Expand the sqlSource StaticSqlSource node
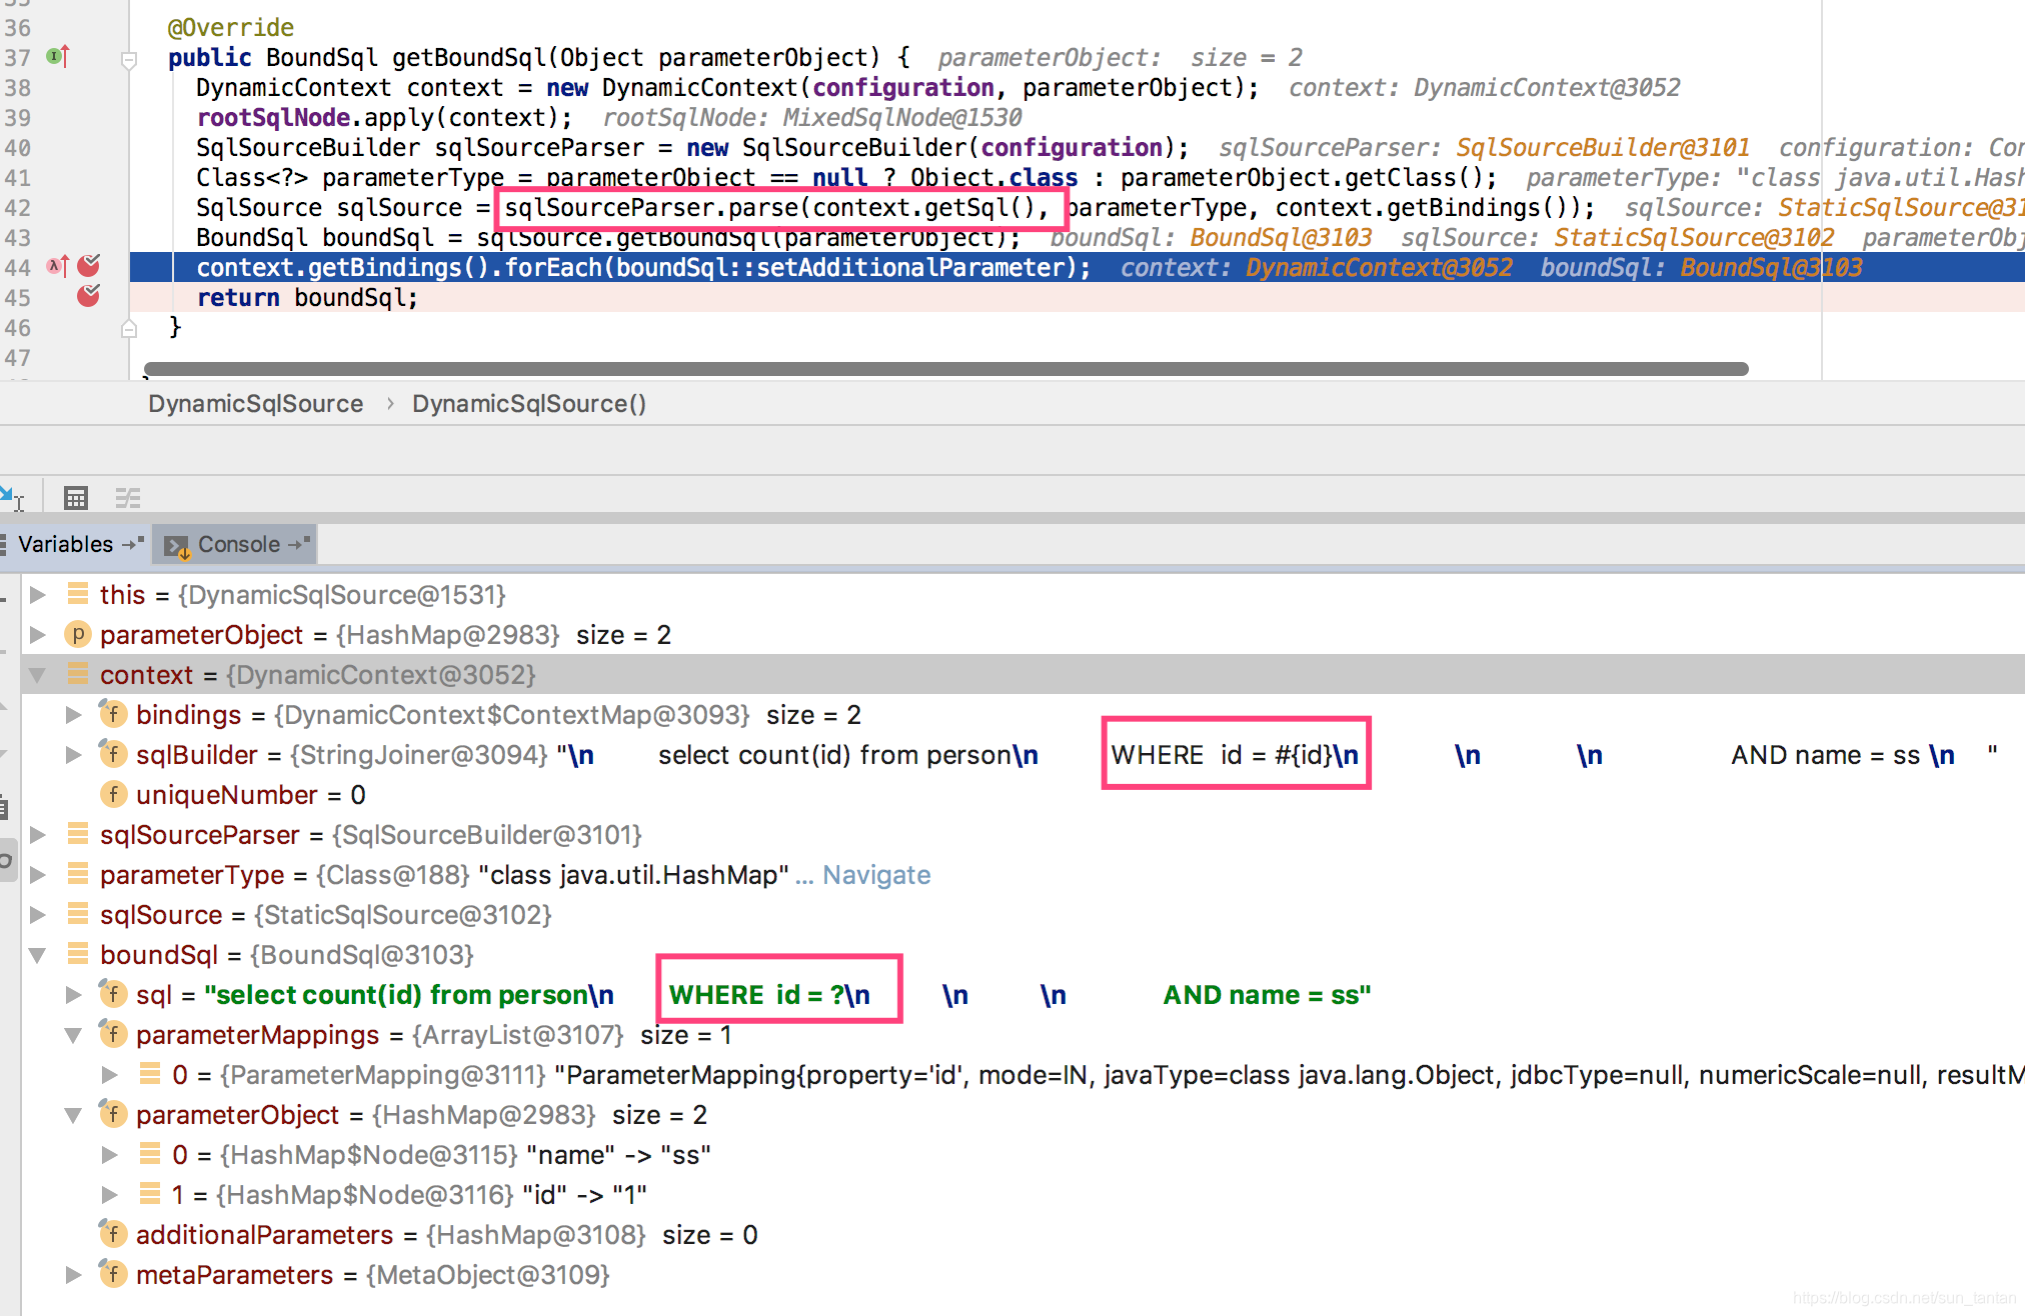Image resolution: width=2025 pixels, height=1316 pixels. (38, 915)
